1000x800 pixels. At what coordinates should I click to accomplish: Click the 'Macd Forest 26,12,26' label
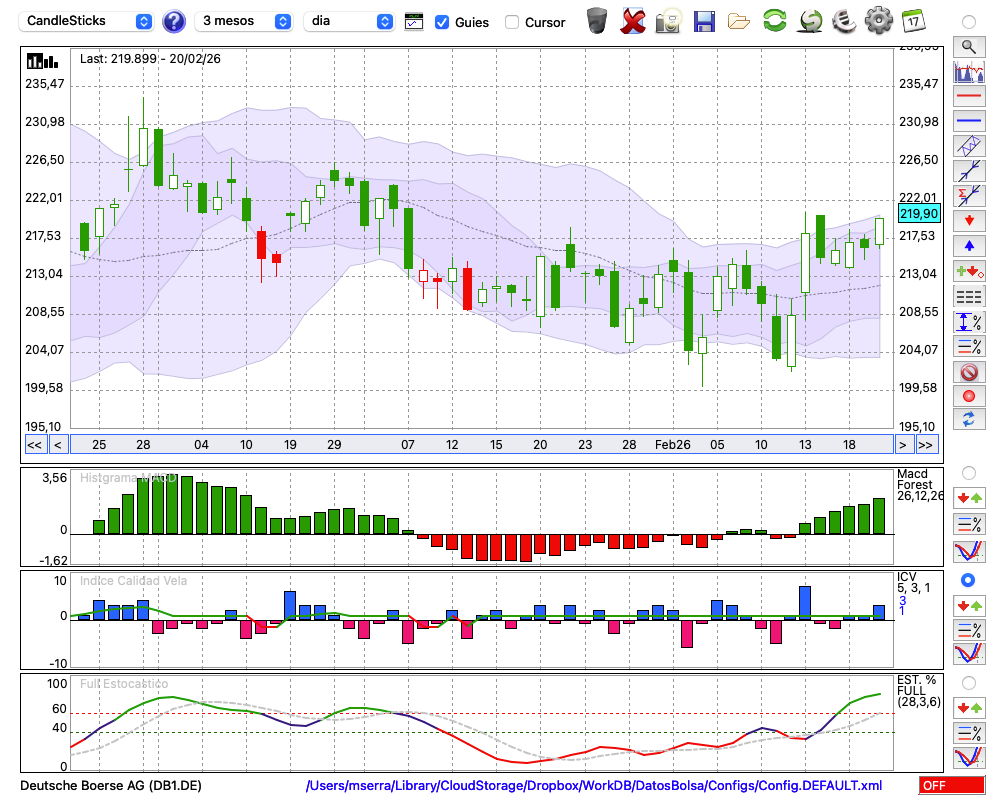click(919, 485)
